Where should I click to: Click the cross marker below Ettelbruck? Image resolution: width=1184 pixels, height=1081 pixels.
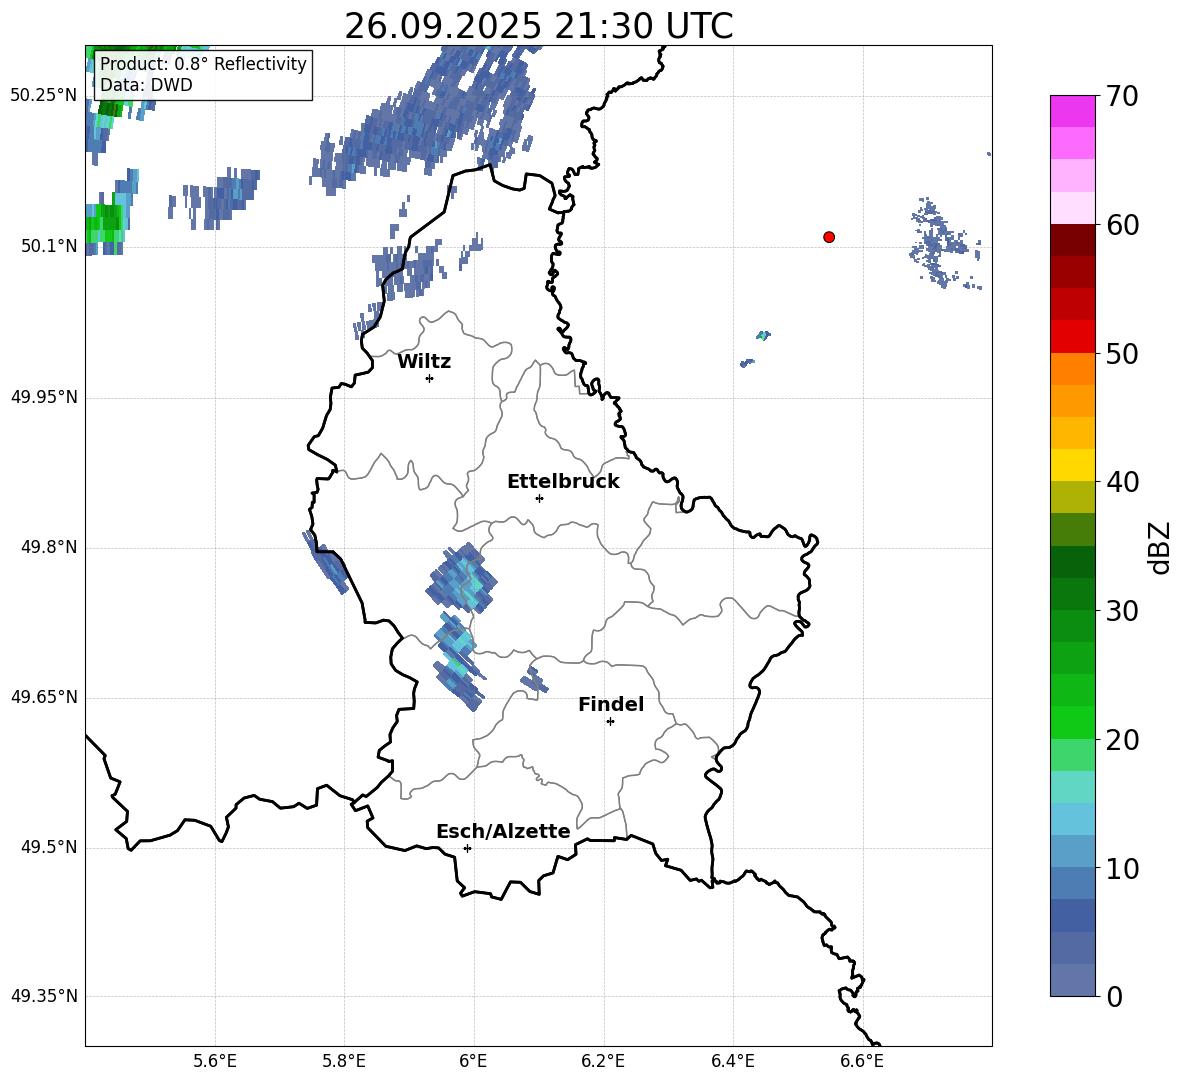click(x=539, y=499)
